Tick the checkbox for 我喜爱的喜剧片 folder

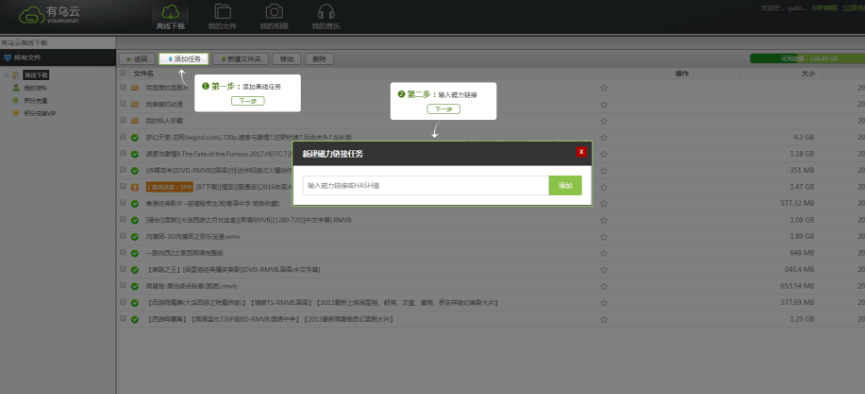(122, 87)
